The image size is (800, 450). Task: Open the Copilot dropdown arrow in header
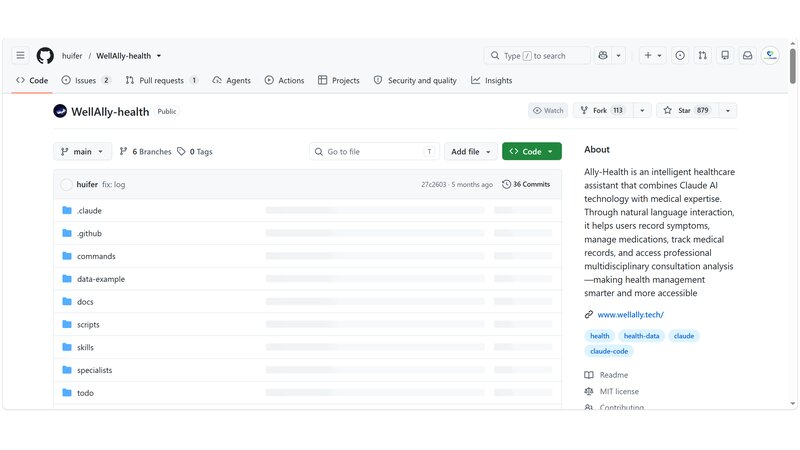(x=618, y=55)
